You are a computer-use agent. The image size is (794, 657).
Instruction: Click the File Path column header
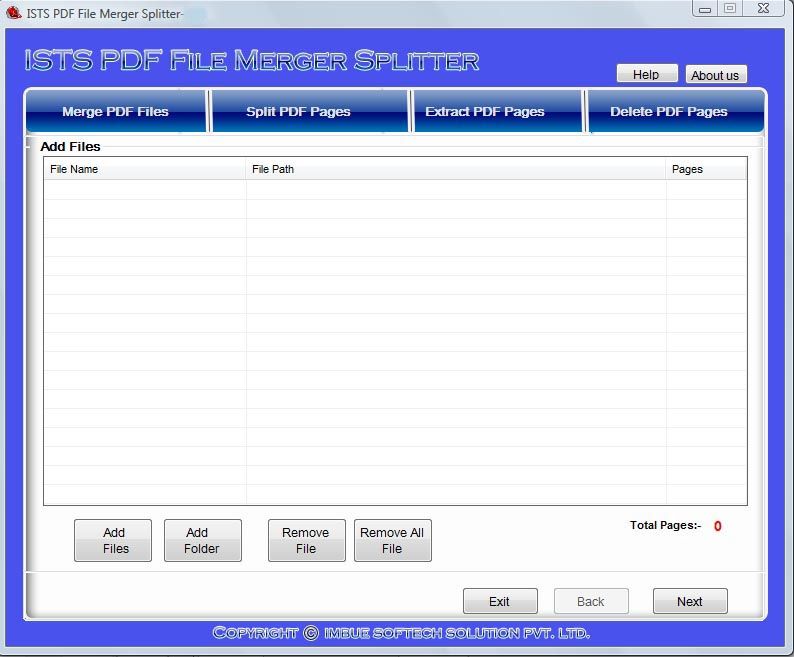455,169
